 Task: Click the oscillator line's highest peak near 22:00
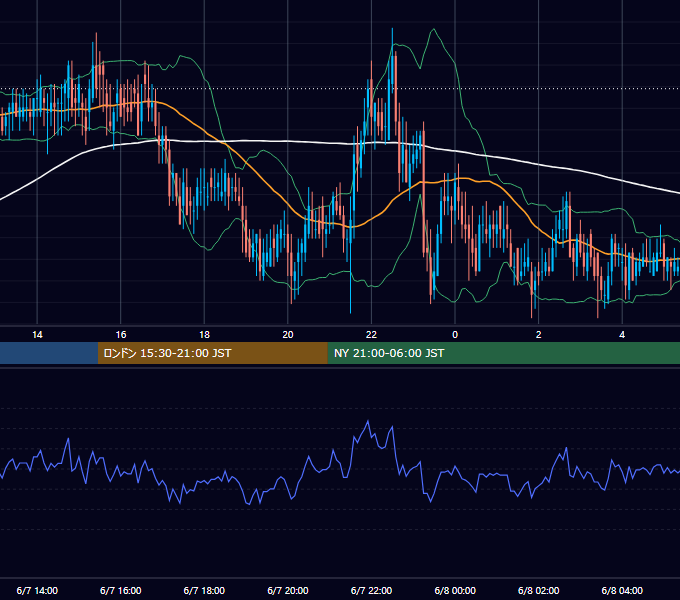click(x=368, y=421)
